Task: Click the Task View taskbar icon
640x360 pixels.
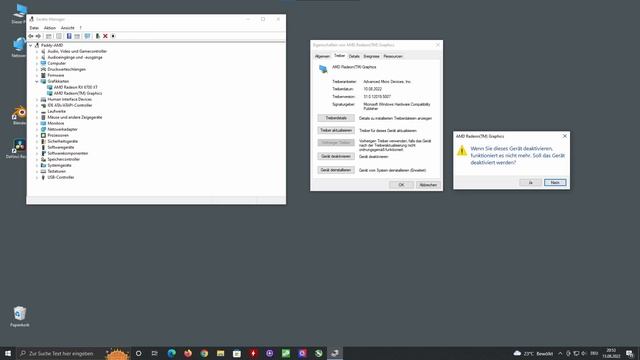Action: [x=155, y=353]
